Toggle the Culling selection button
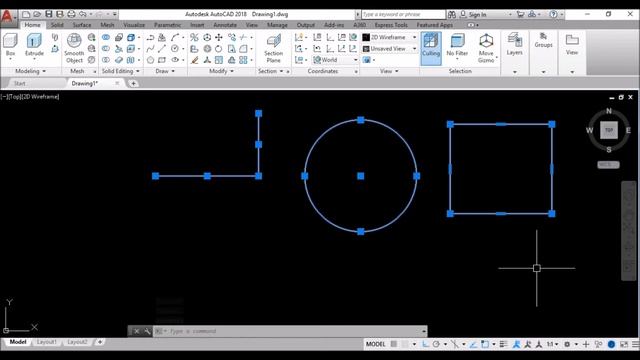640x360 pixels. click(x=431, y=48)
